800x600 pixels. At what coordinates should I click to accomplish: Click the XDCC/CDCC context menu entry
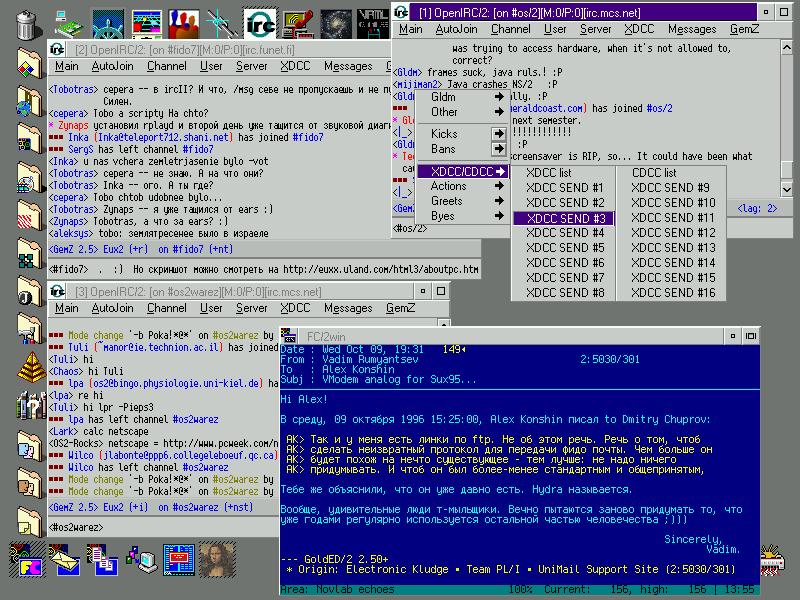coord(462,171)
